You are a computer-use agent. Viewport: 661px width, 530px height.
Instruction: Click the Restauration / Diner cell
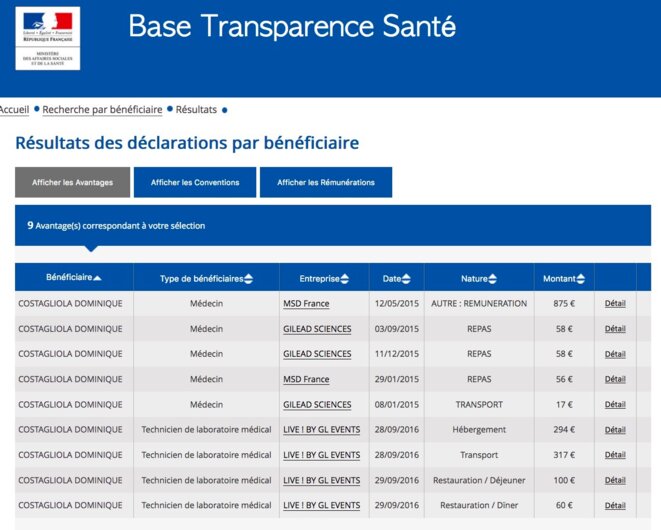pos(479,505)
